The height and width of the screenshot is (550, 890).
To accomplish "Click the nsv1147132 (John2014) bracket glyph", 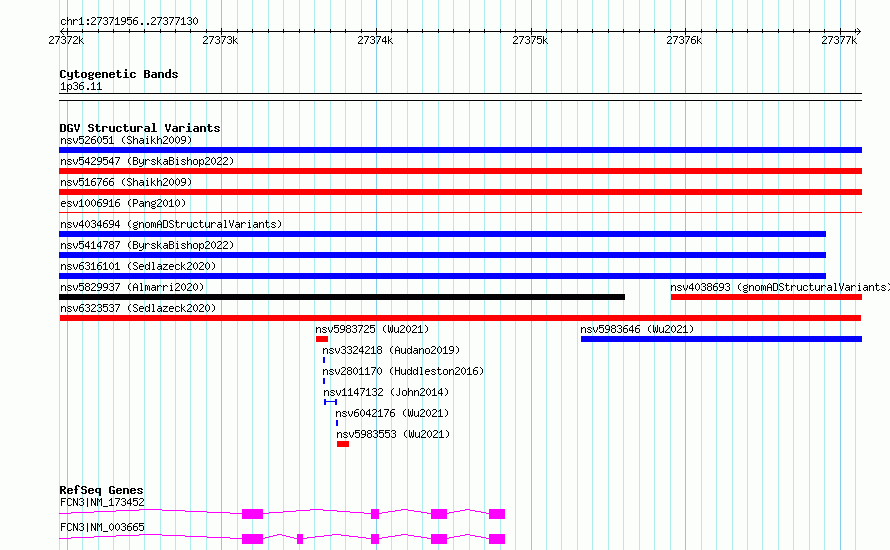I will [330, 402].
